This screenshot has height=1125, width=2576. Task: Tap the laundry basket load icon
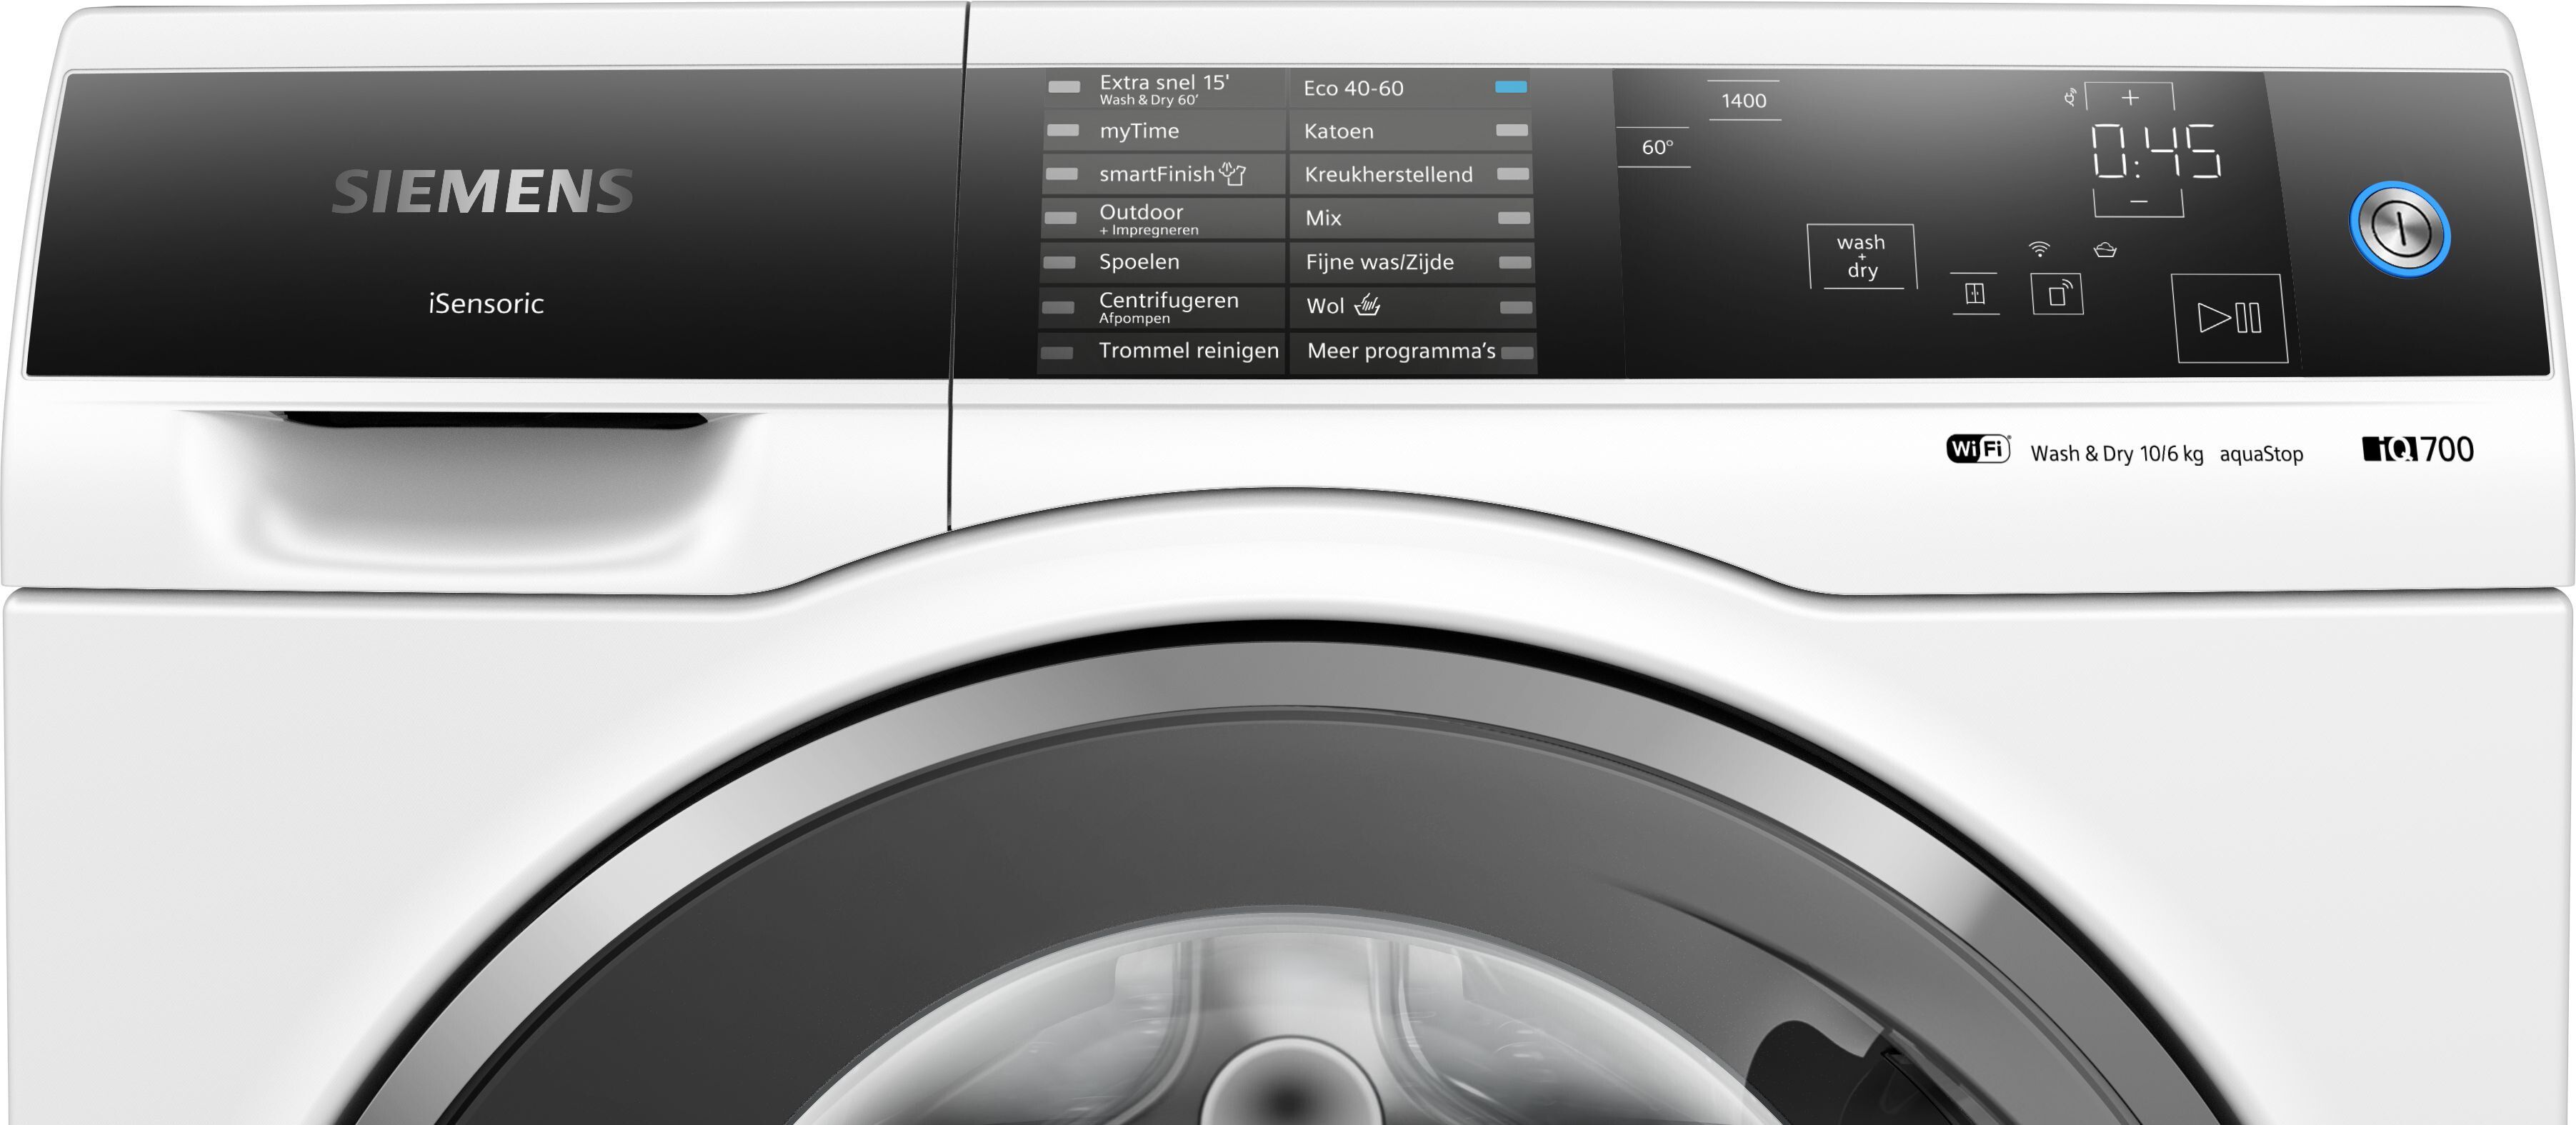[2105, 250]
